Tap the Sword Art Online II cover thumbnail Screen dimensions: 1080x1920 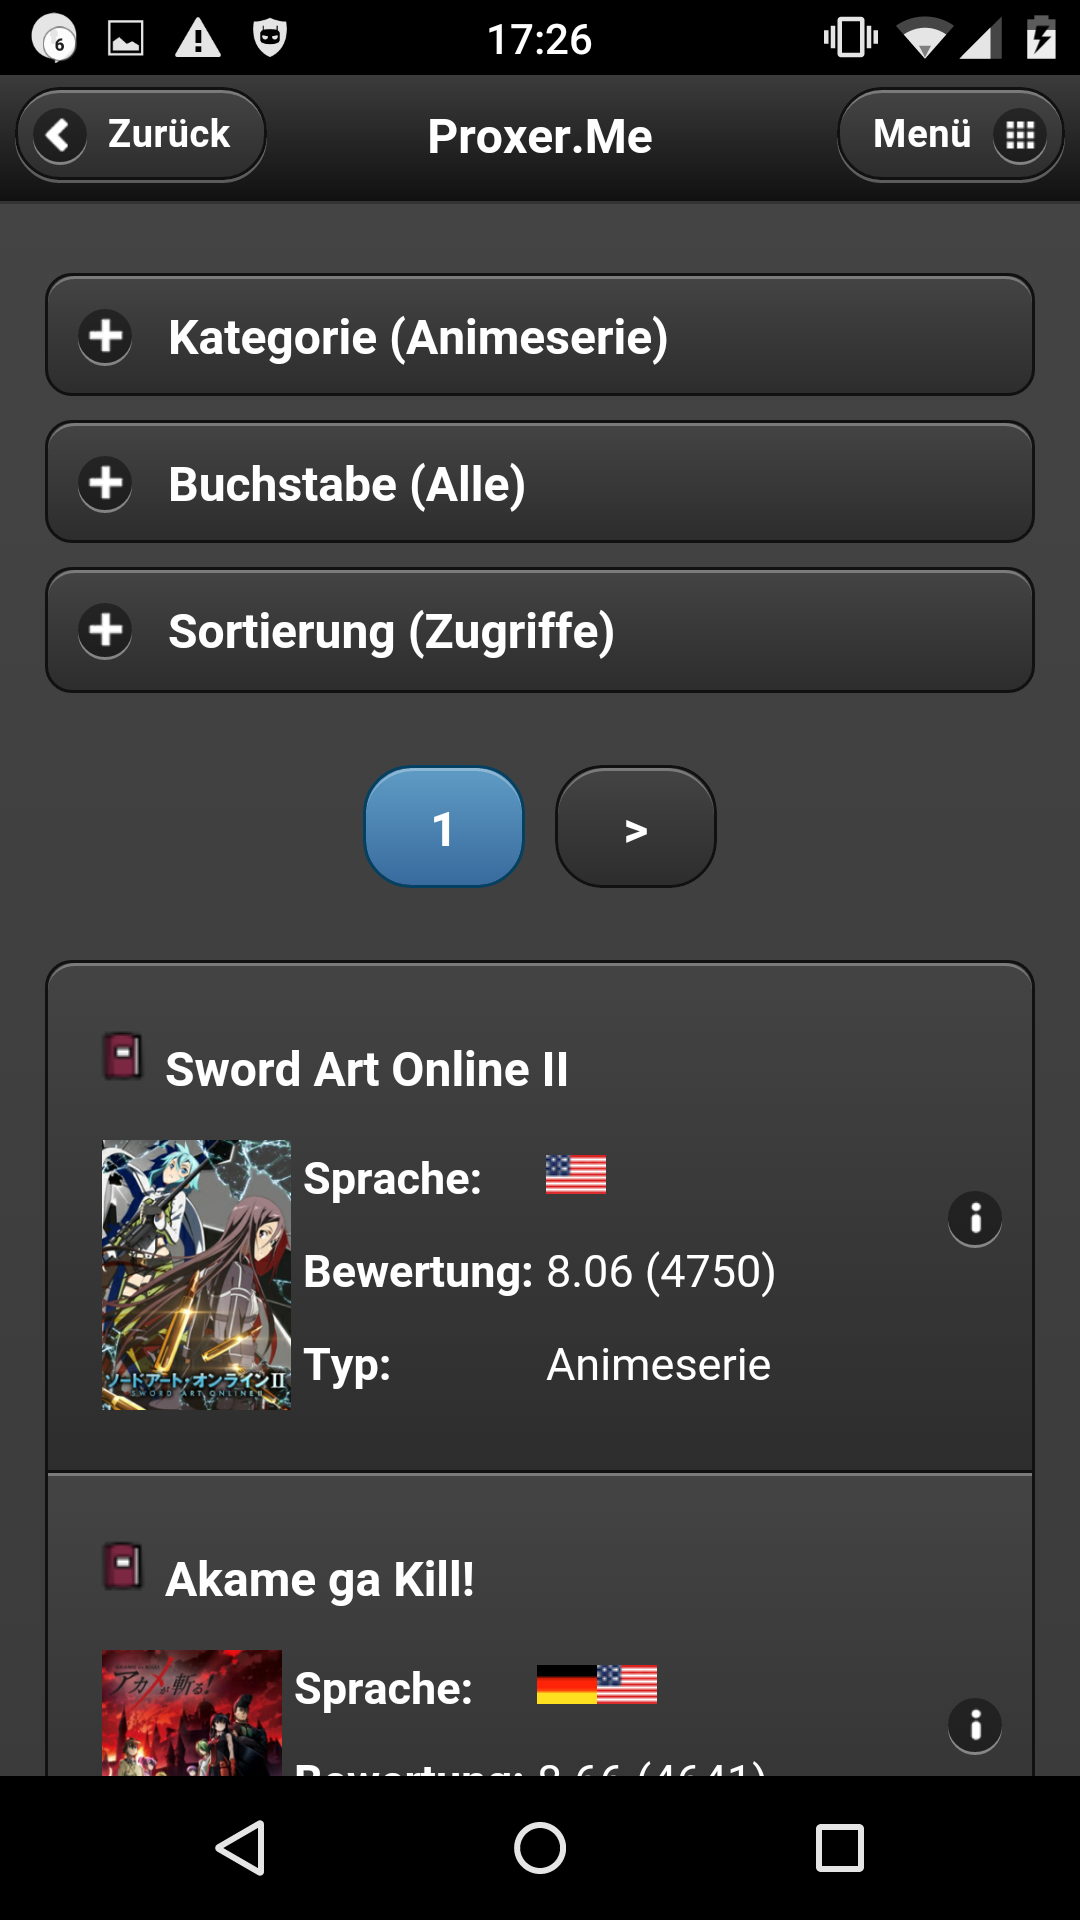coord(196,1275)
